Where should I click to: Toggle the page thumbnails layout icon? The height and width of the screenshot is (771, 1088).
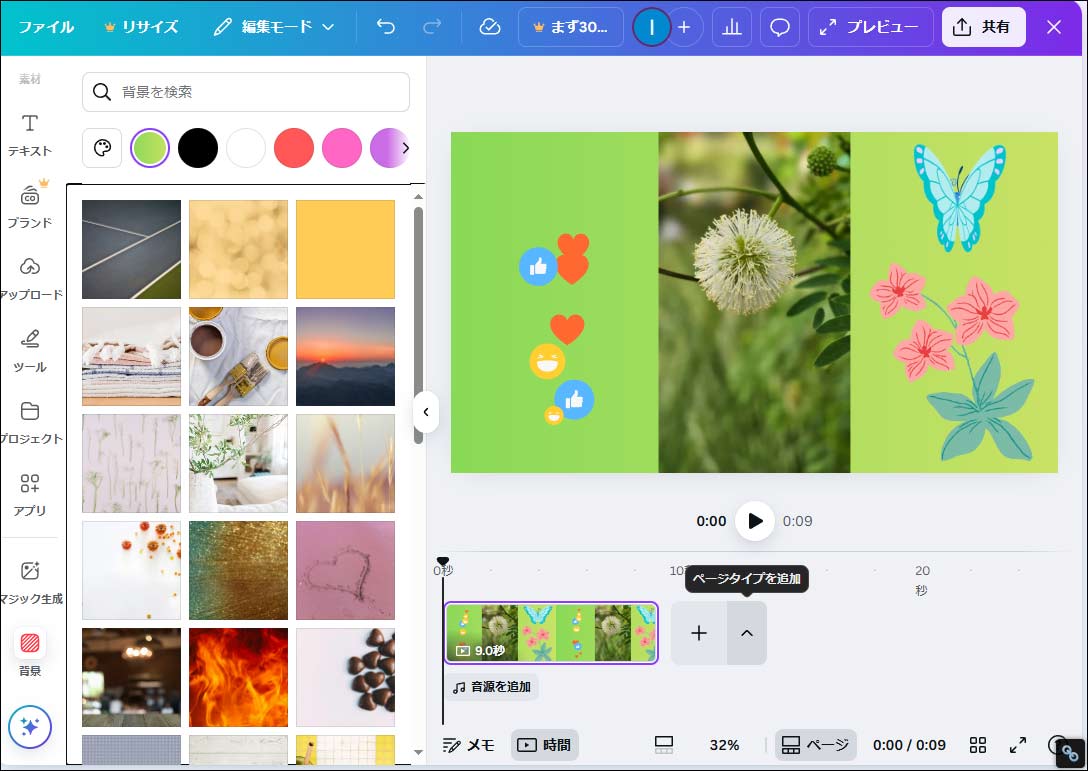point(664,745)
